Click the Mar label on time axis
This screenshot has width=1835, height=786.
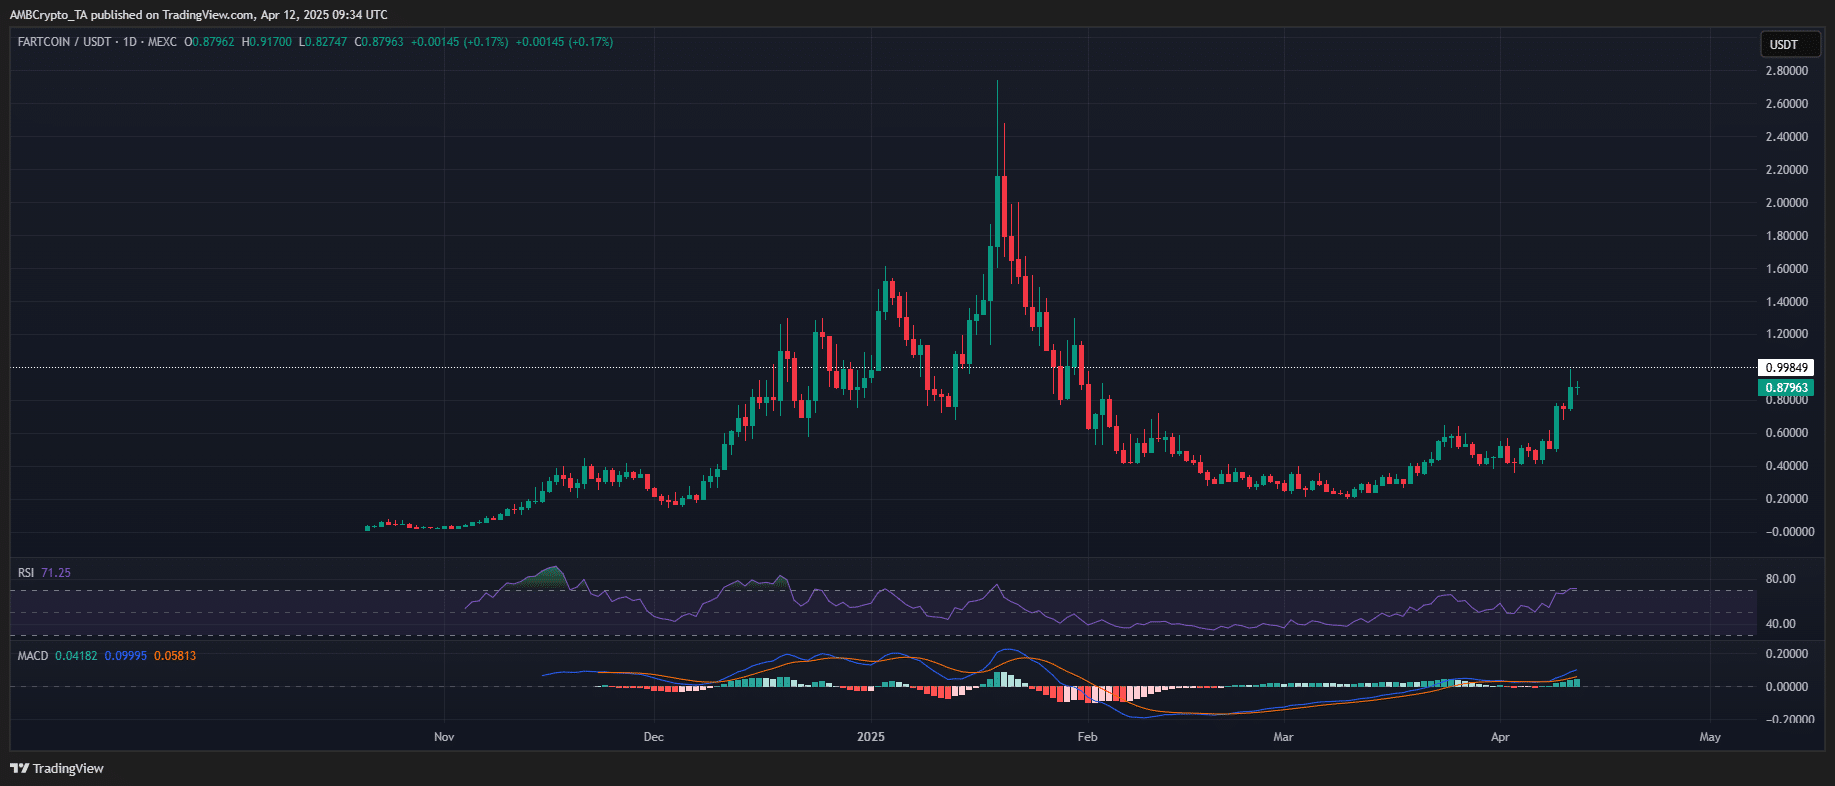(1283, 737)
